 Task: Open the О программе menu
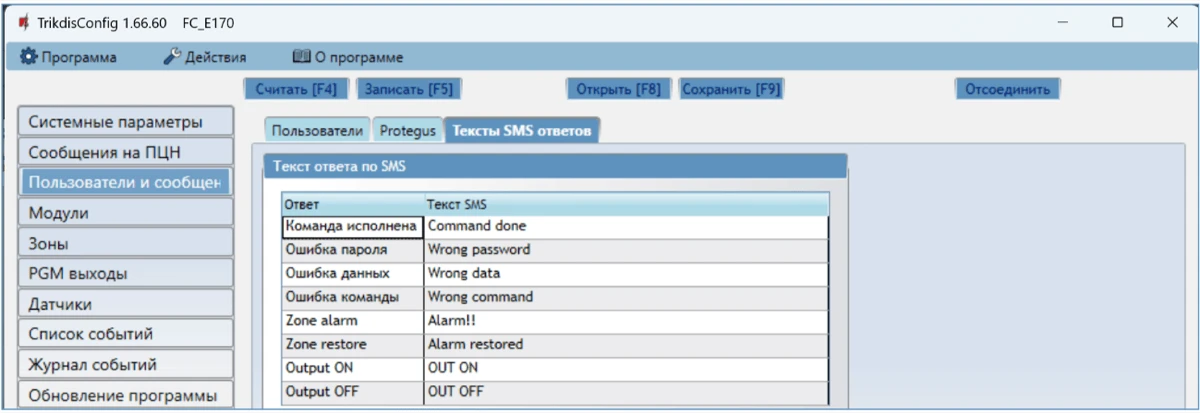tap(347, 57)
